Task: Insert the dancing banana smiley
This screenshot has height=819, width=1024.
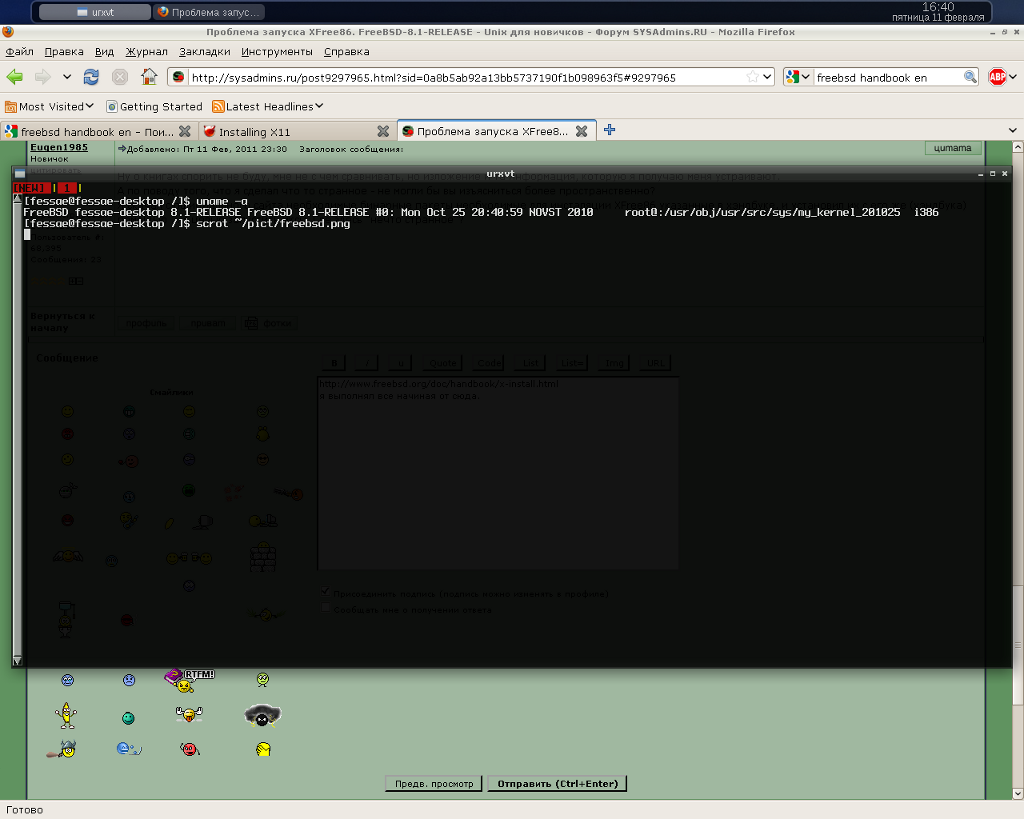Action: 66,715
